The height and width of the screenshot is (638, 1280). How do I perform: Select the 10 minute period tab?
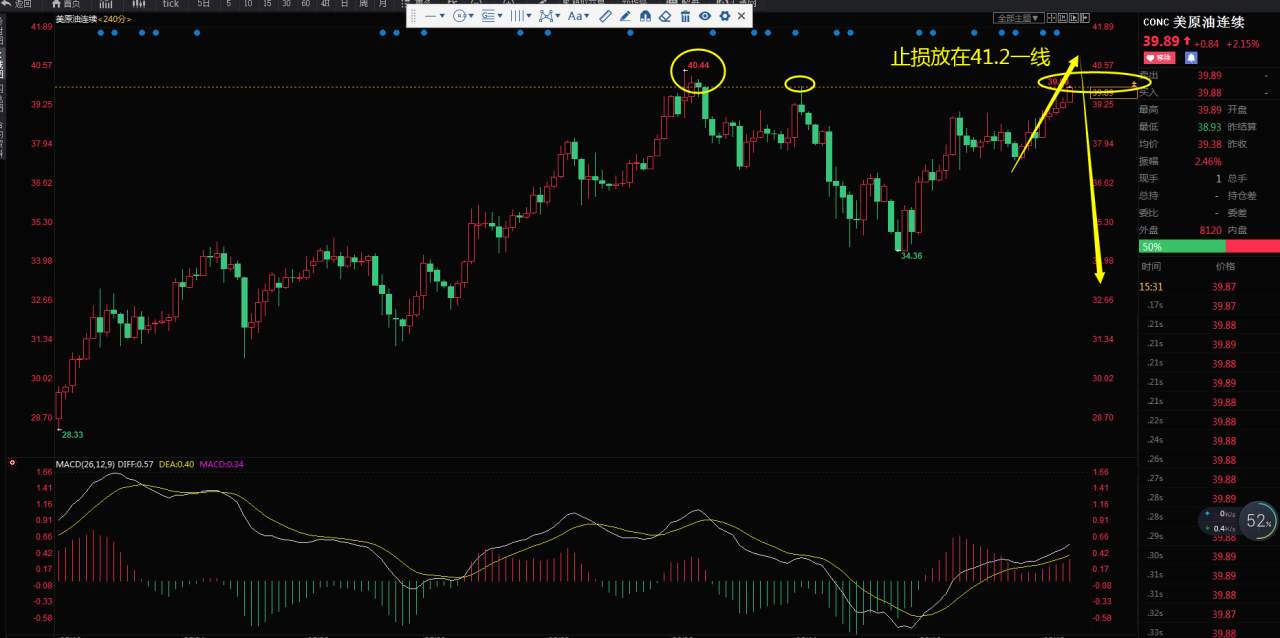coord(248,4)
